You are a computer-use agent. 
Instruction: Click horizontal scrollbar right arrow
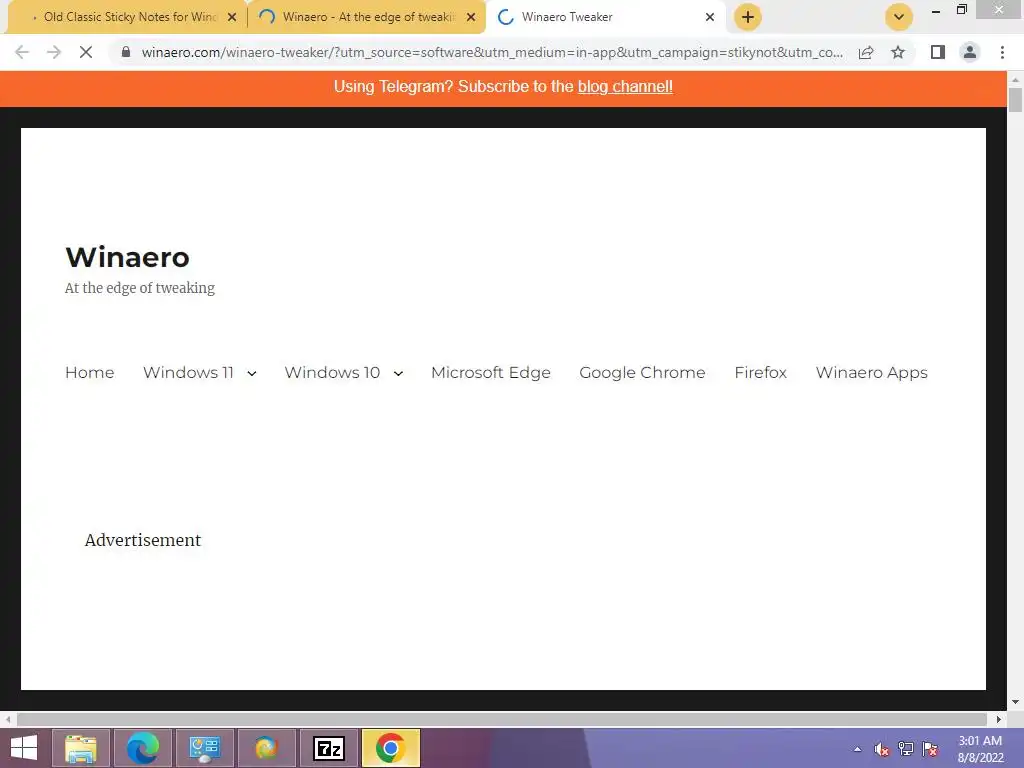[x=999, y=719]
